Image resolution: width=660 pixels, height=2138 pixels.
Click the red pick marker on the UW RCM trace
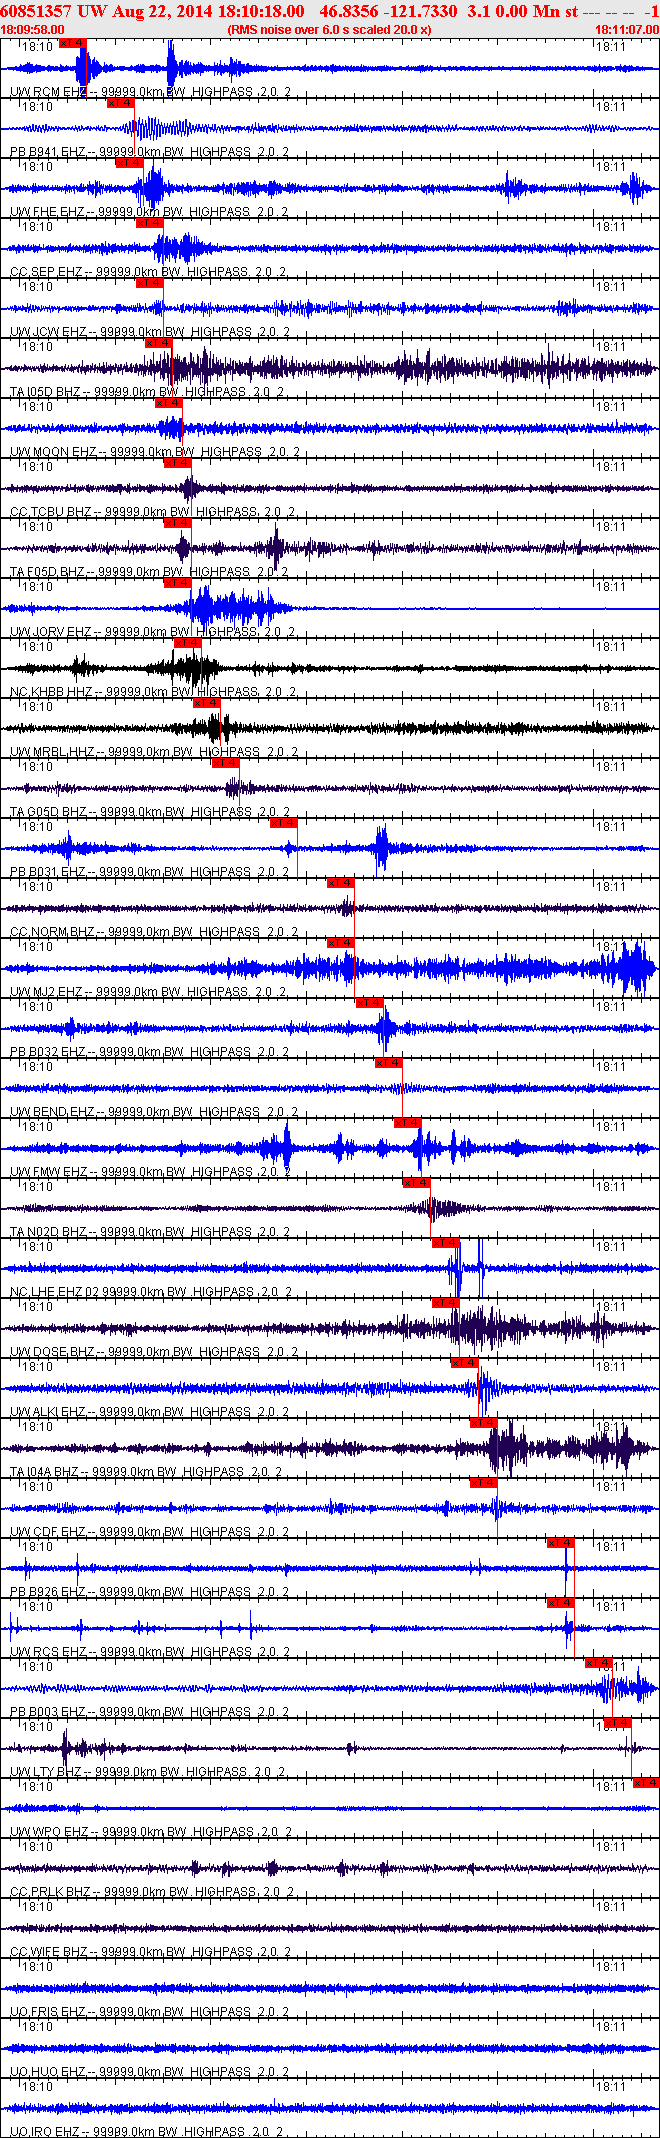tap(73, 43)
